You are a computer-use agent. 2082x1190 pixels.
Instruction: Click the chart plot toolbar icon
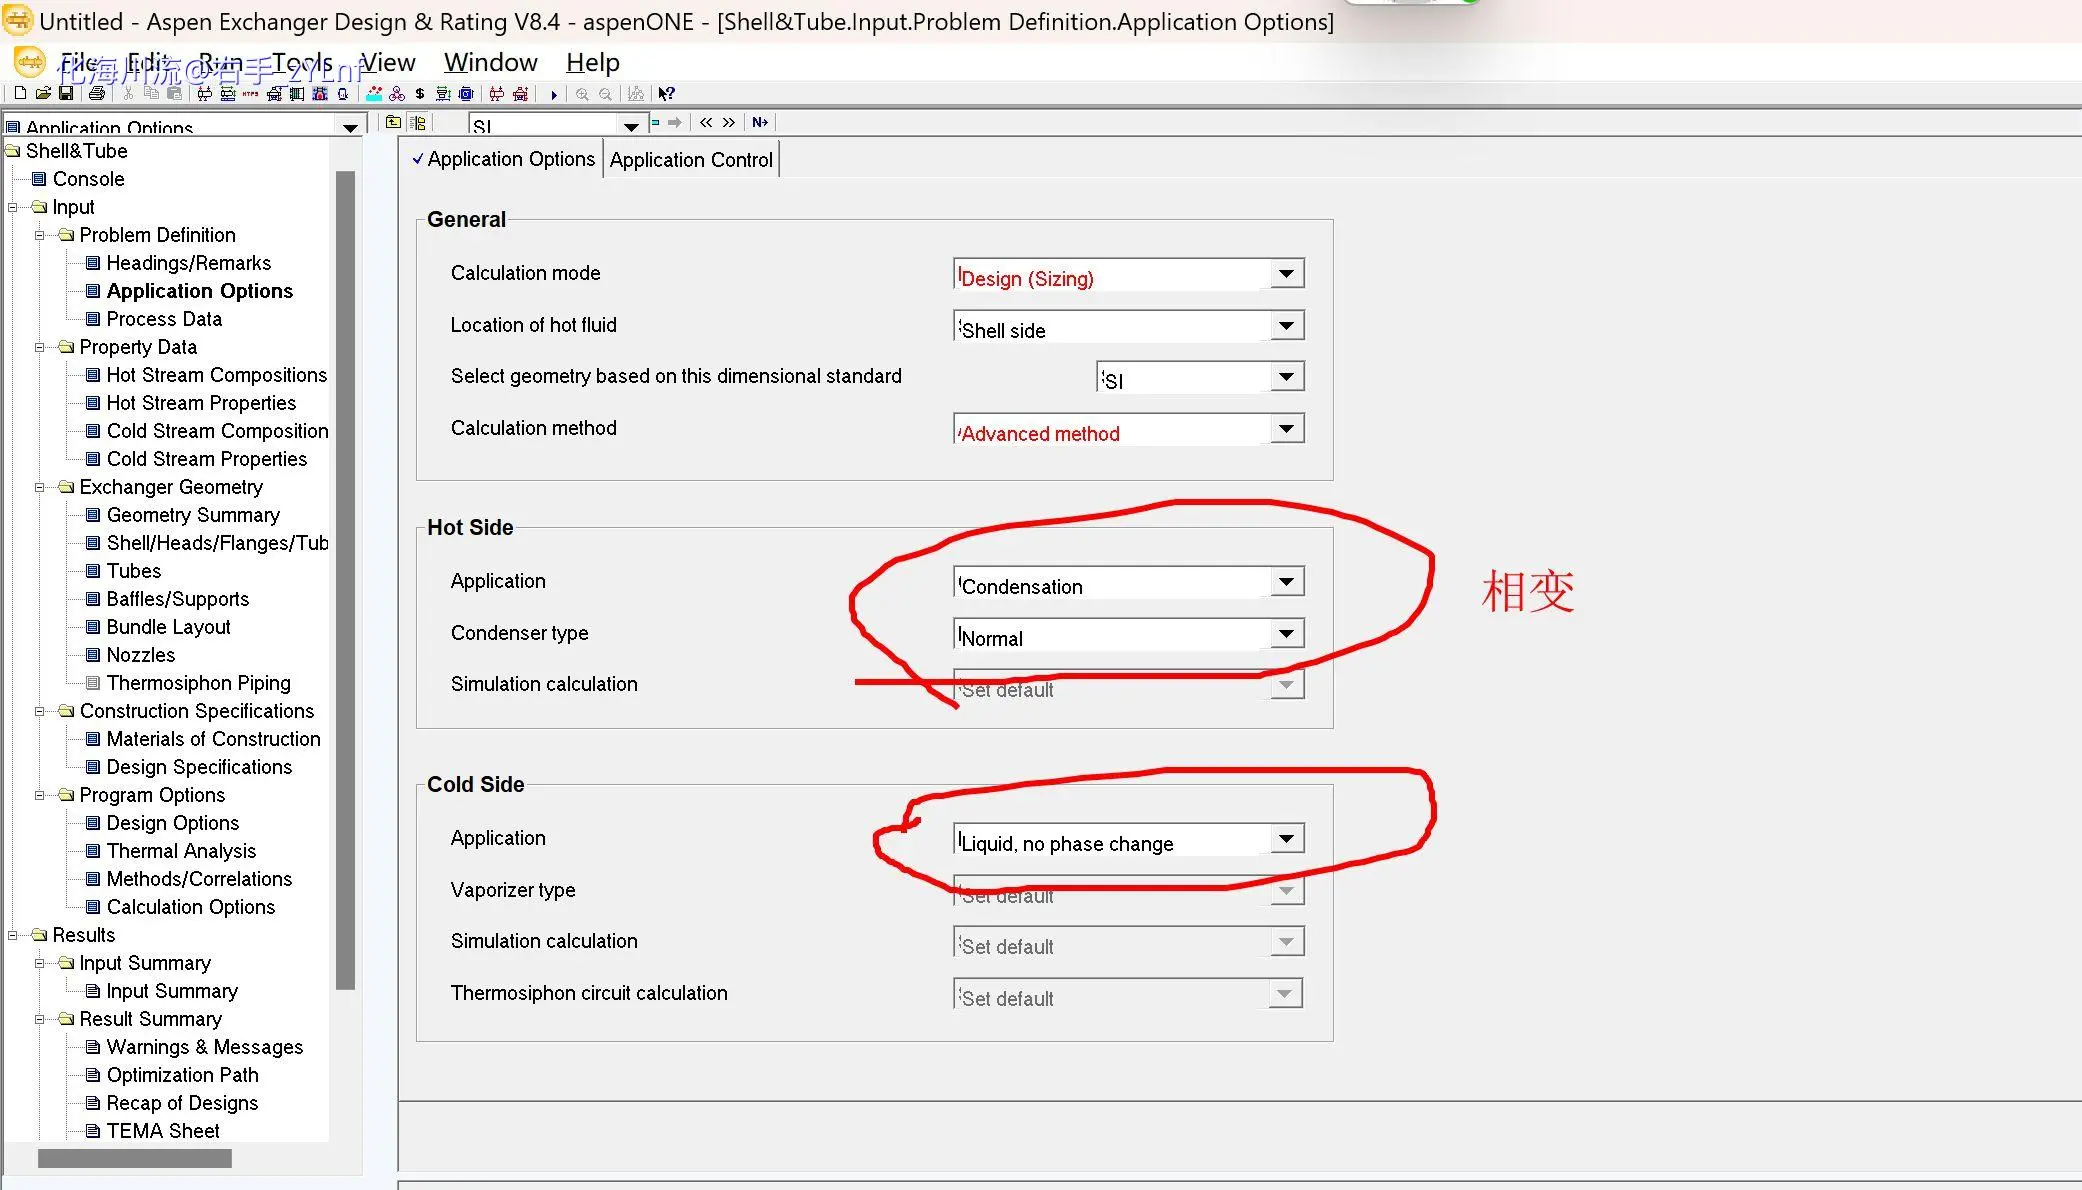click(x=636, y=94)
